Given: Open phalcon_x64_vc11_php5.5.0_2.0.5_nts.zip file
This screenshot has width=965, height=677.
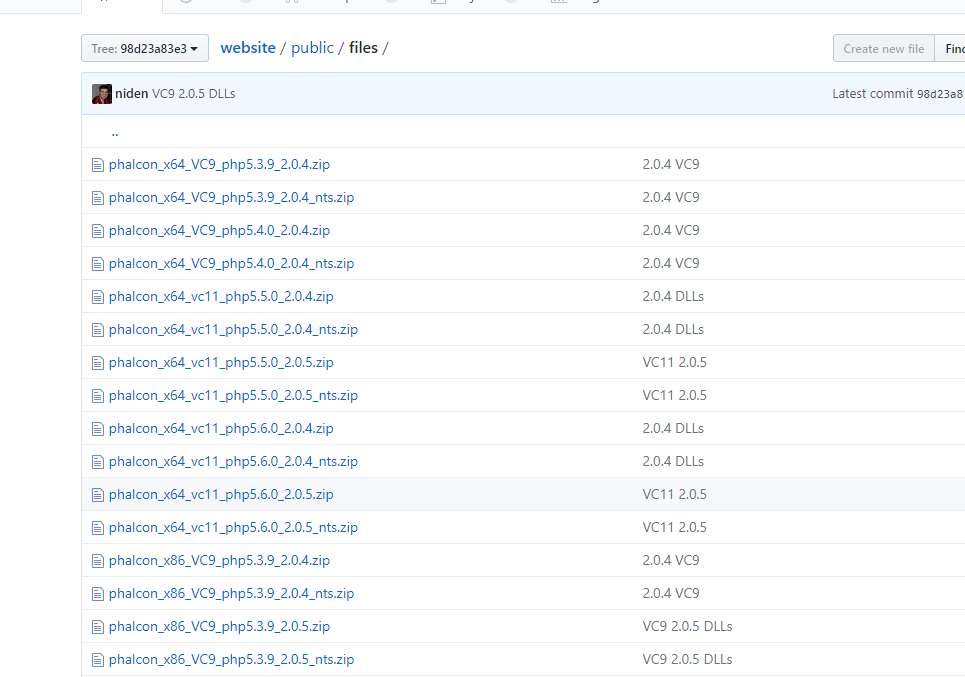Looking at the screenshot, I should point(233,396).
